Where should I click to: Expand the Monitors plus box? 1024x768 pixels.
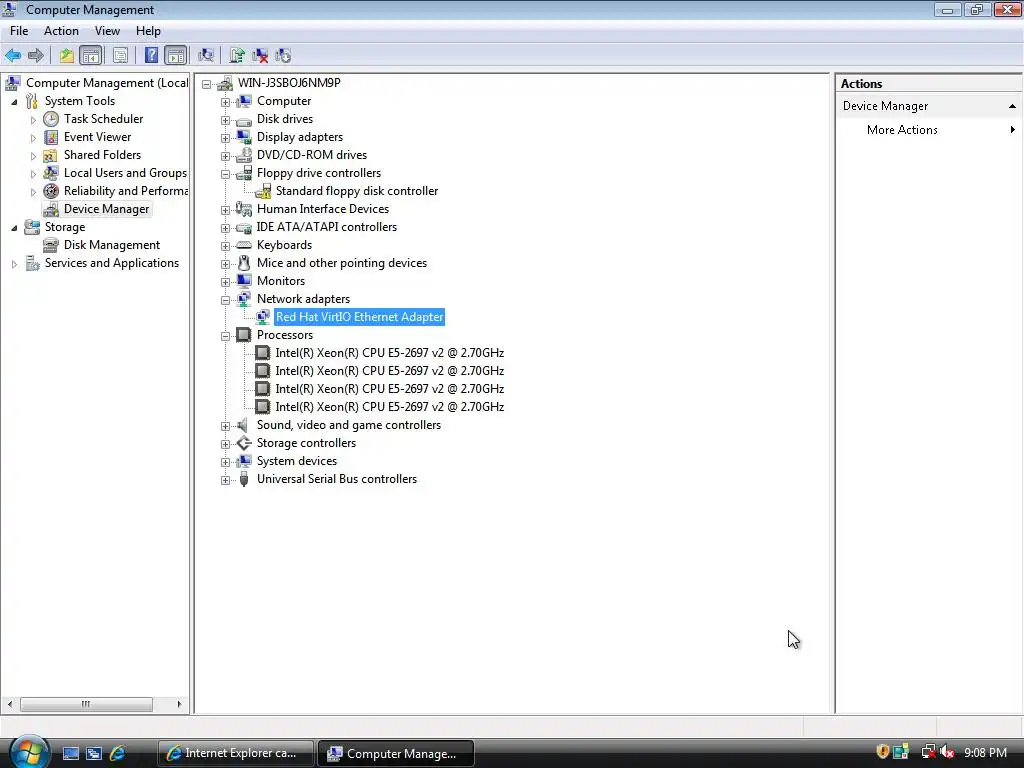pyautogui.click(x=225, y=282)
